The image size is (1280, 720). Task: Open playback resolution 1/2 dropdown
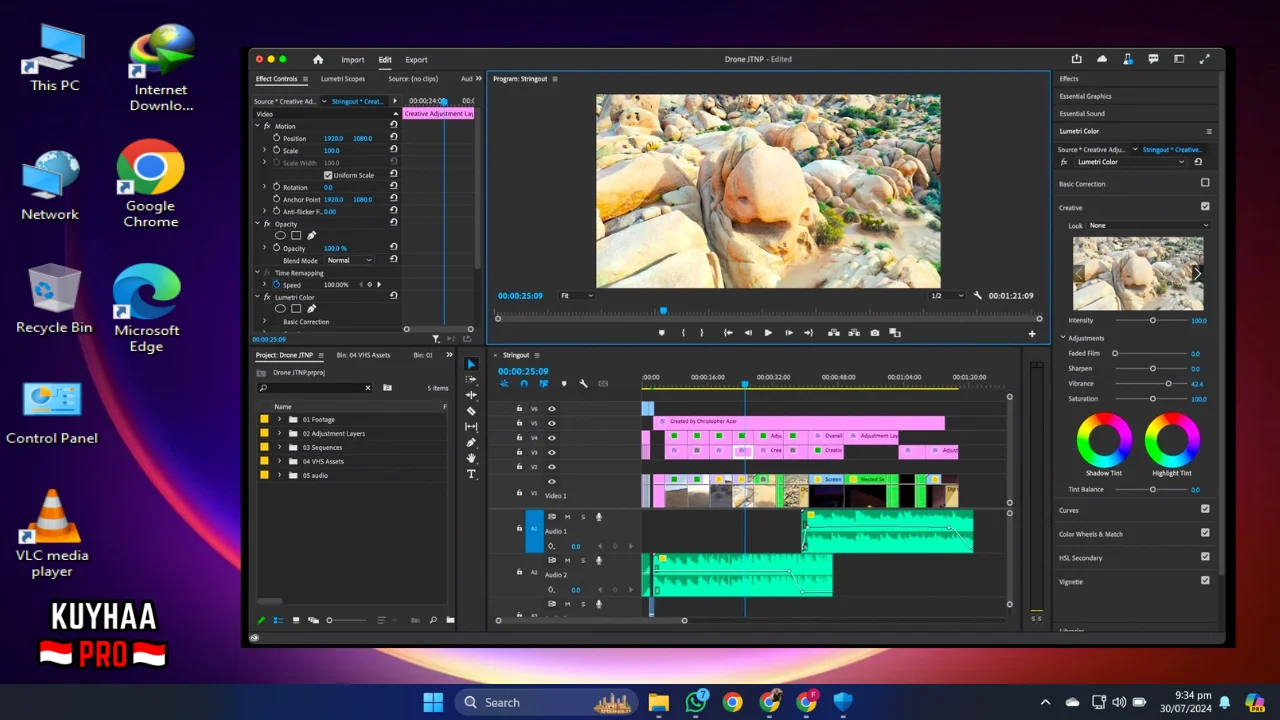(946, 296)
